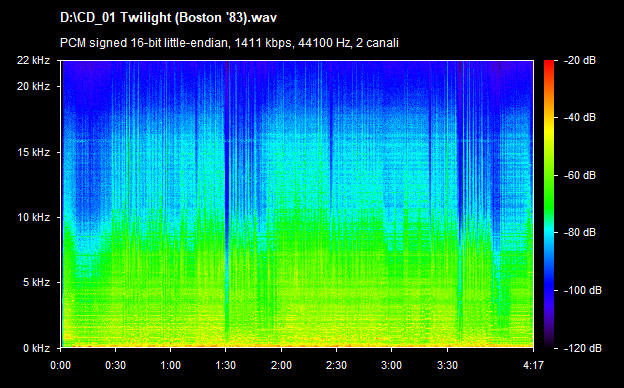The image size is (624, 388).
Task: Click the -60 dB green level on color scale
Action: point(549,175)
